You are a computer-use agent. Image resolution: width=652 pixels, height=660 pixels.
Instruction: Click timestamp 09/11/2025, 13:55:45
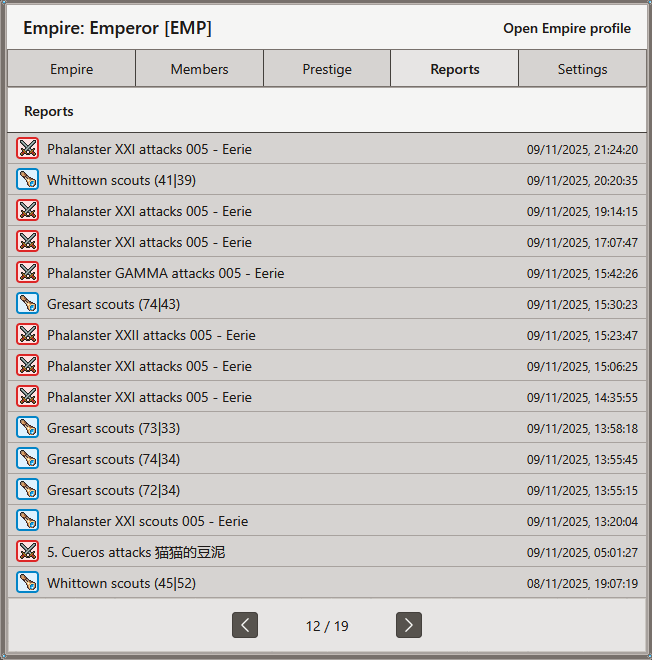tap(582, 460)
